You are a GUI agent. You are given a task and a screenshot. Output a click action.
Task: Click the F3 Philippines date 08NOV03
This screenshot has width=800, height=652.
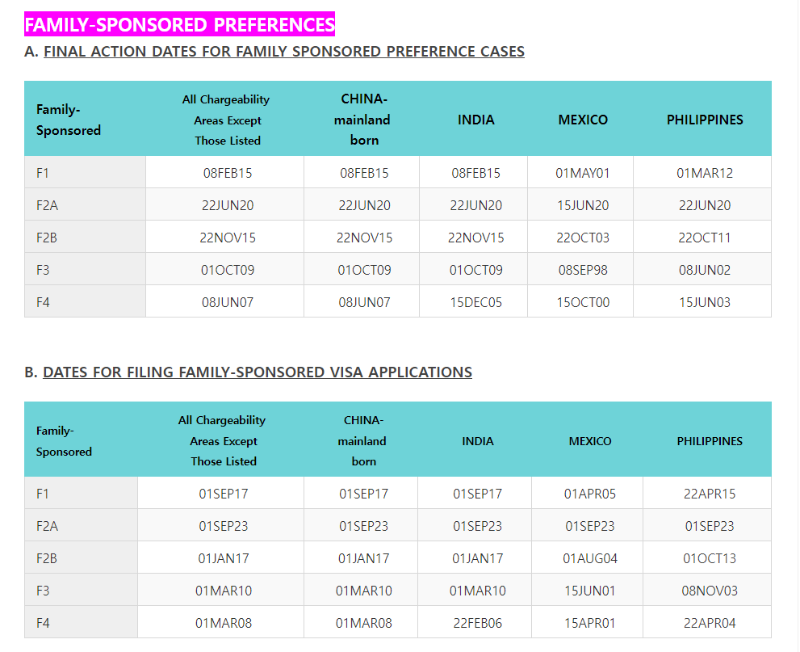709,591
